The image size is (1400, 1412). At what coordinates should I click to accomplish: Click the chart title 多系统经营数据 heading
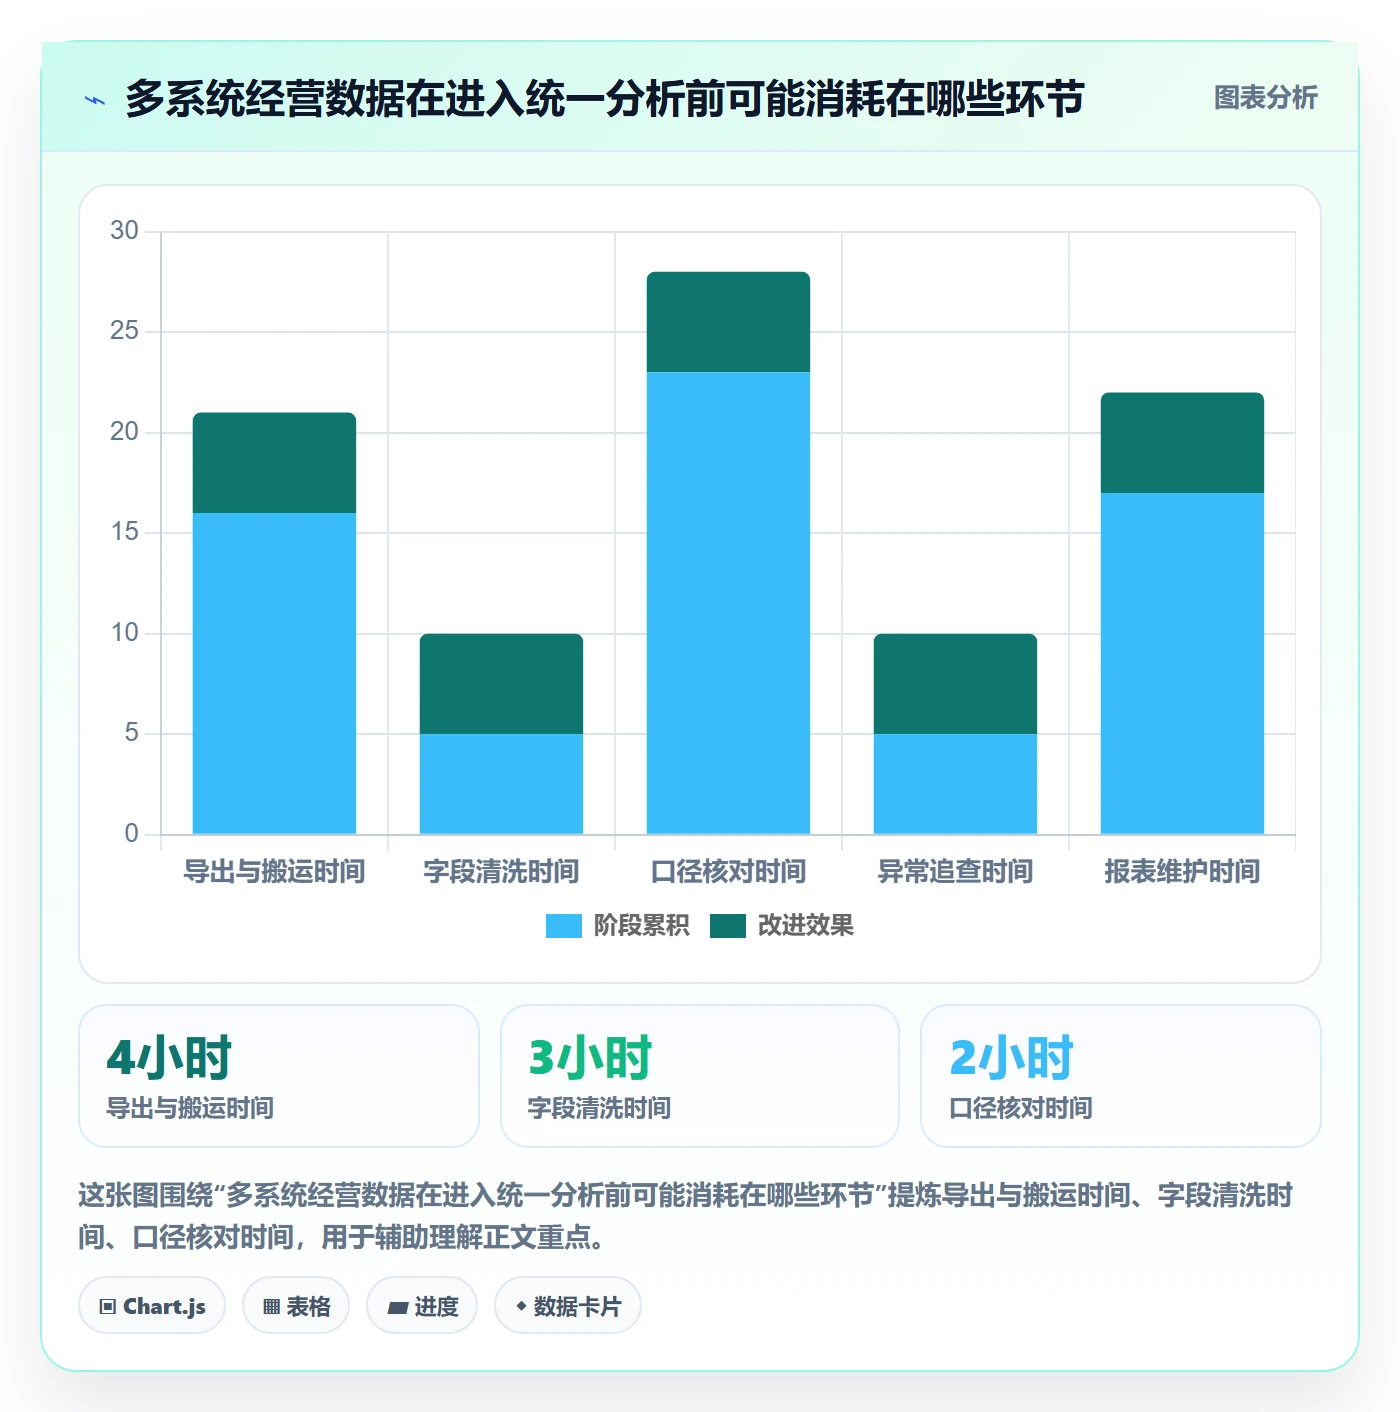coord(605,99)
